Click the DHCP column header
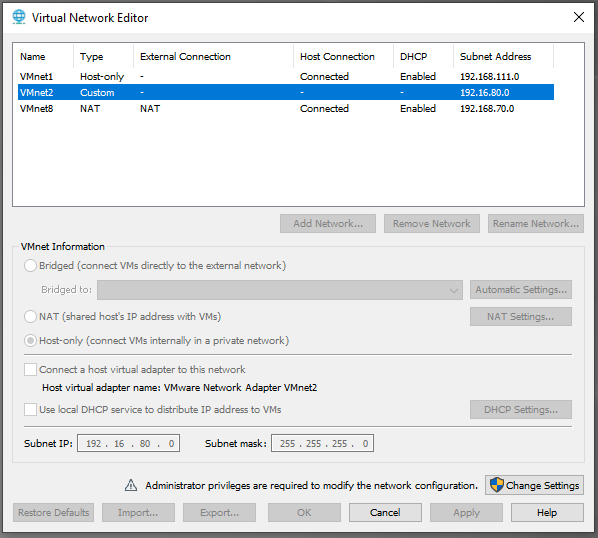This screenshot has height=538, width=598. point(423,56)
